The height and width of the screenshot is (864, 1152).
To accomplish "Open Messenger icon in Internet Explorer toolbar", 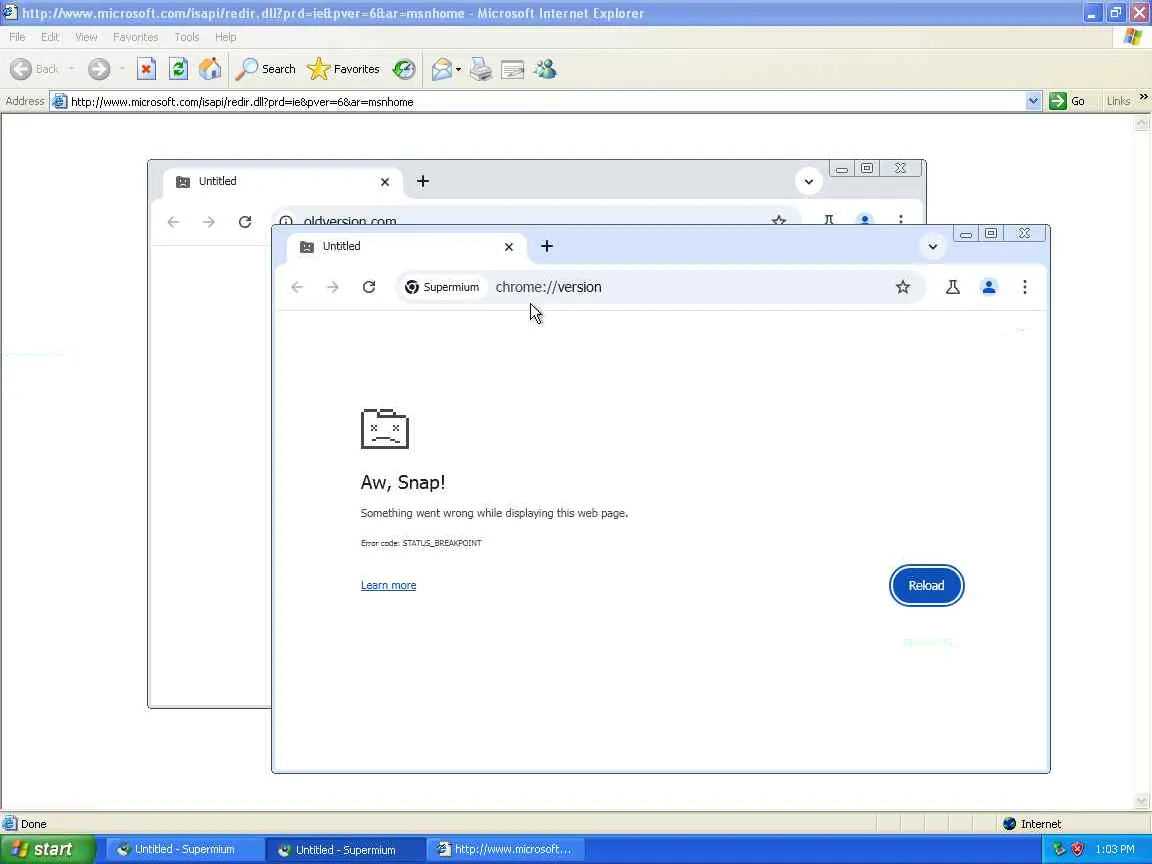I will point(545,69).
